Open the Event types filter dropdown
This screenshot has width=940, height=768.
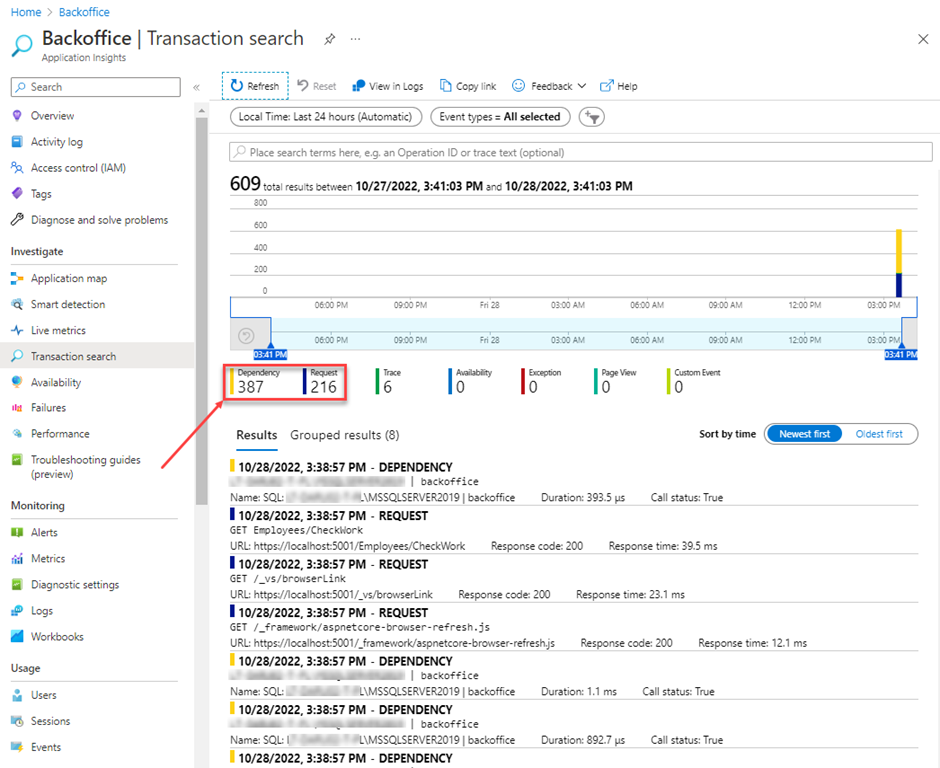tap(500, 117)
